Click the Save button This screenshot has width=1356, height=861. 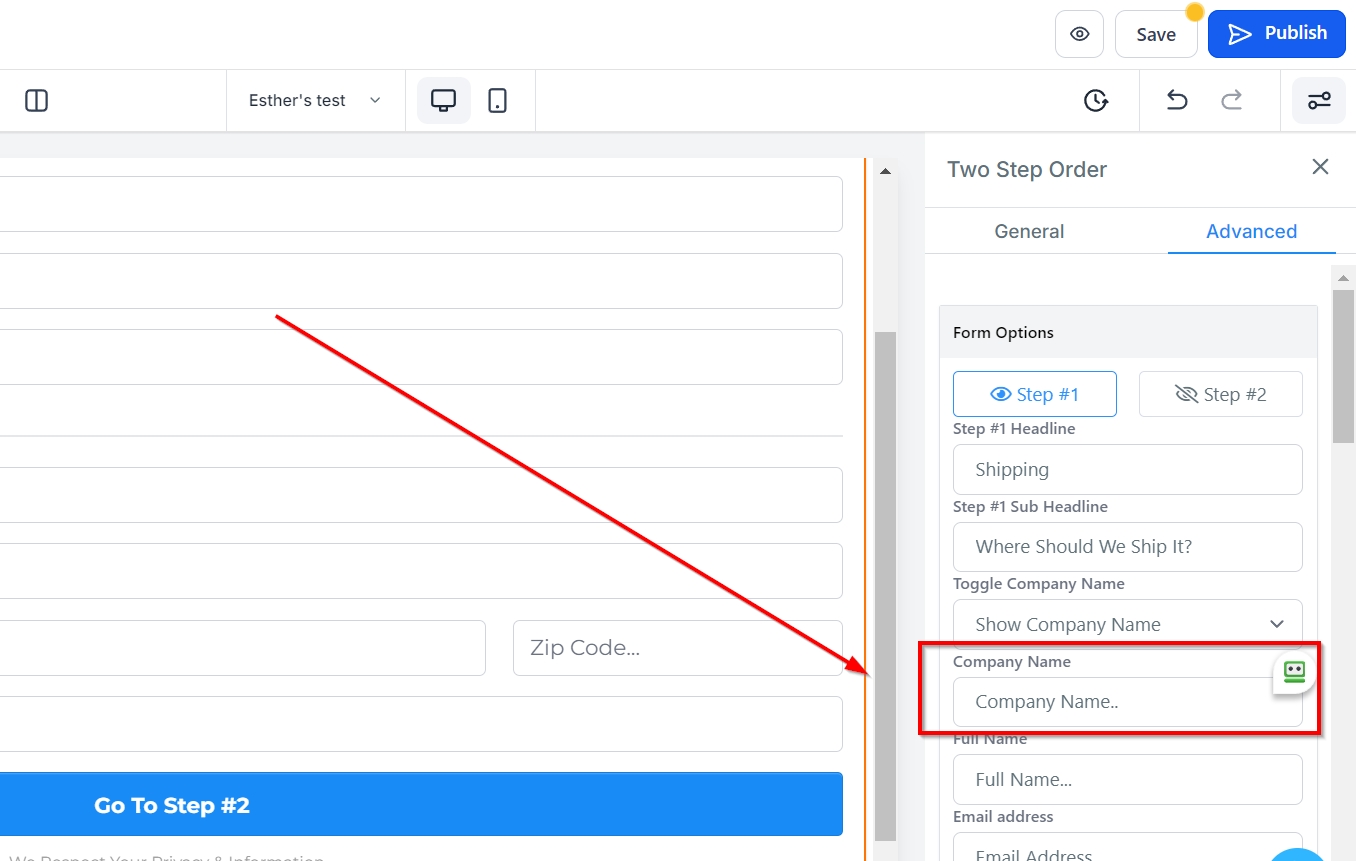click(1155, 35)
